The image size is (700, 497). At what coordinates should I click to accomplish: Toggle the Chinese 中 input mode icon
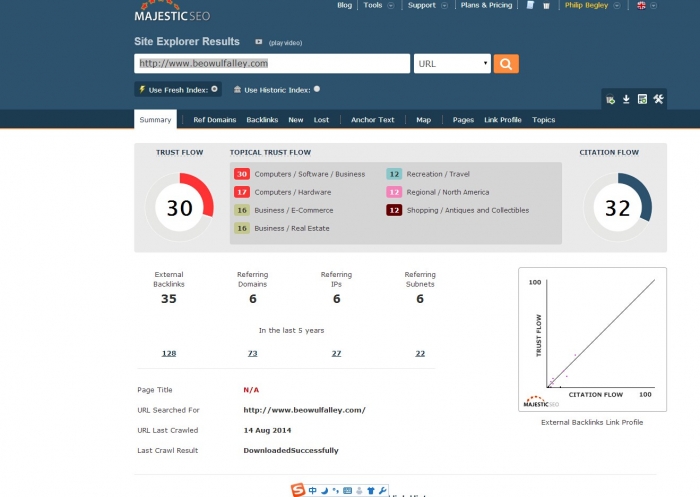312,490
